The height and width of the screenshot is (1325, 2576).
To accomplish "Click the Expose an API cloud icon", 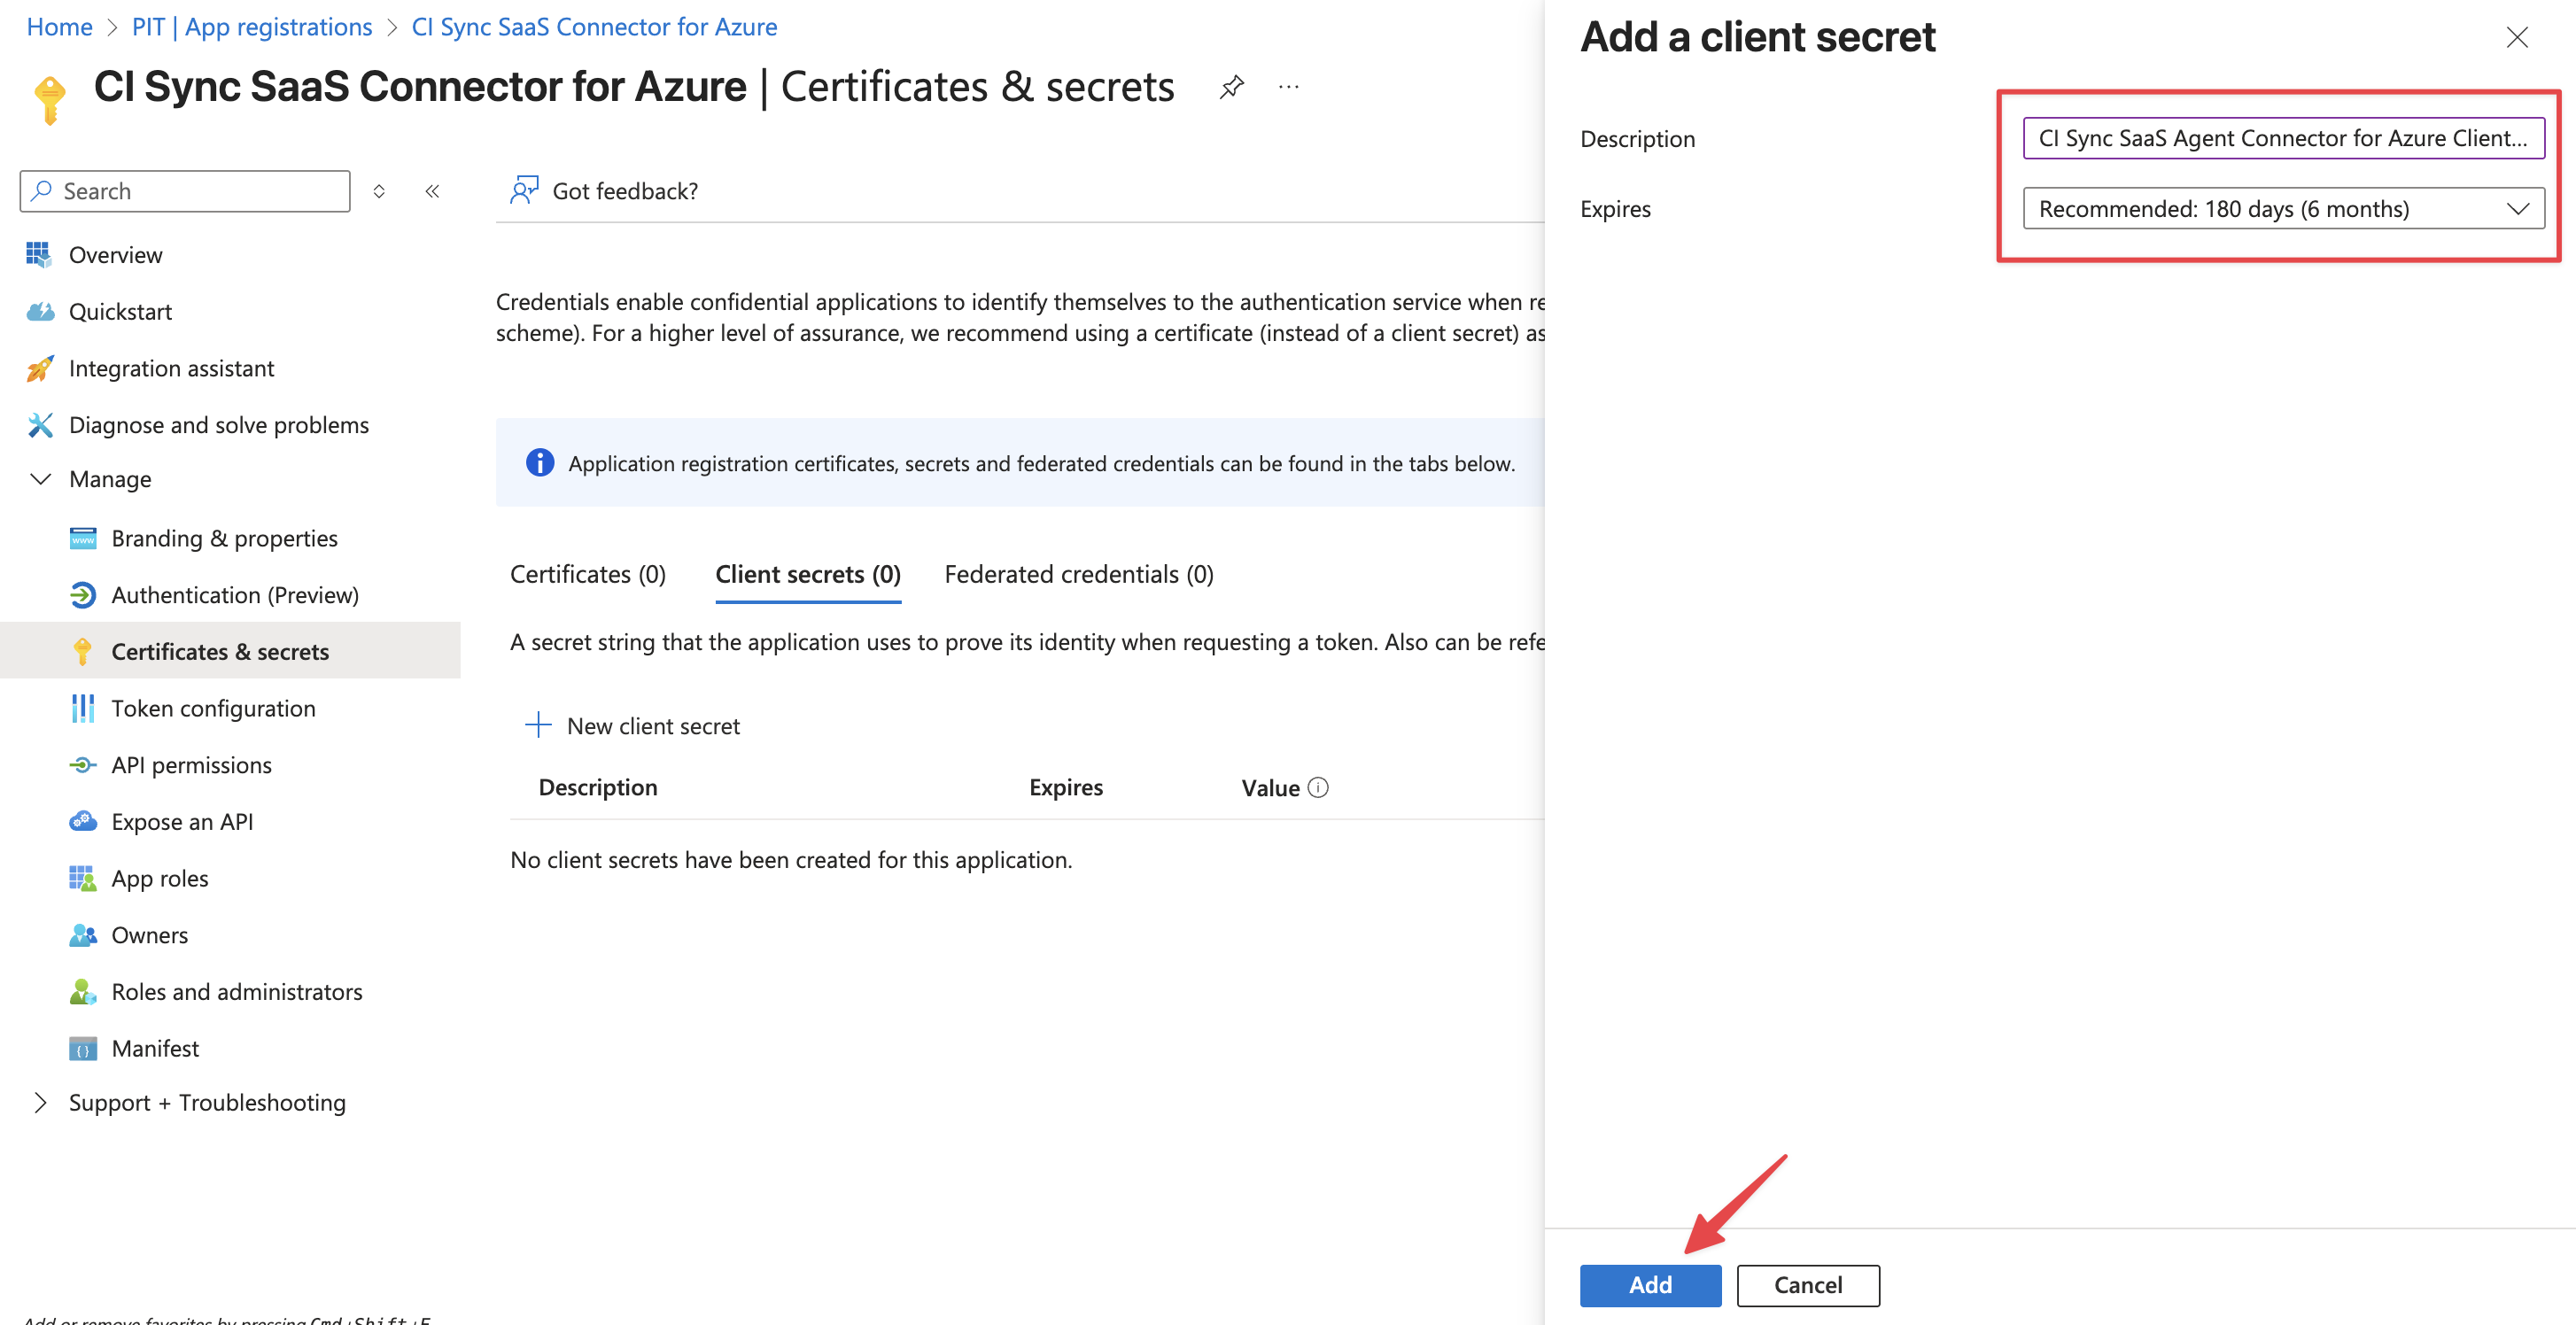I will [x=82, y=821].
